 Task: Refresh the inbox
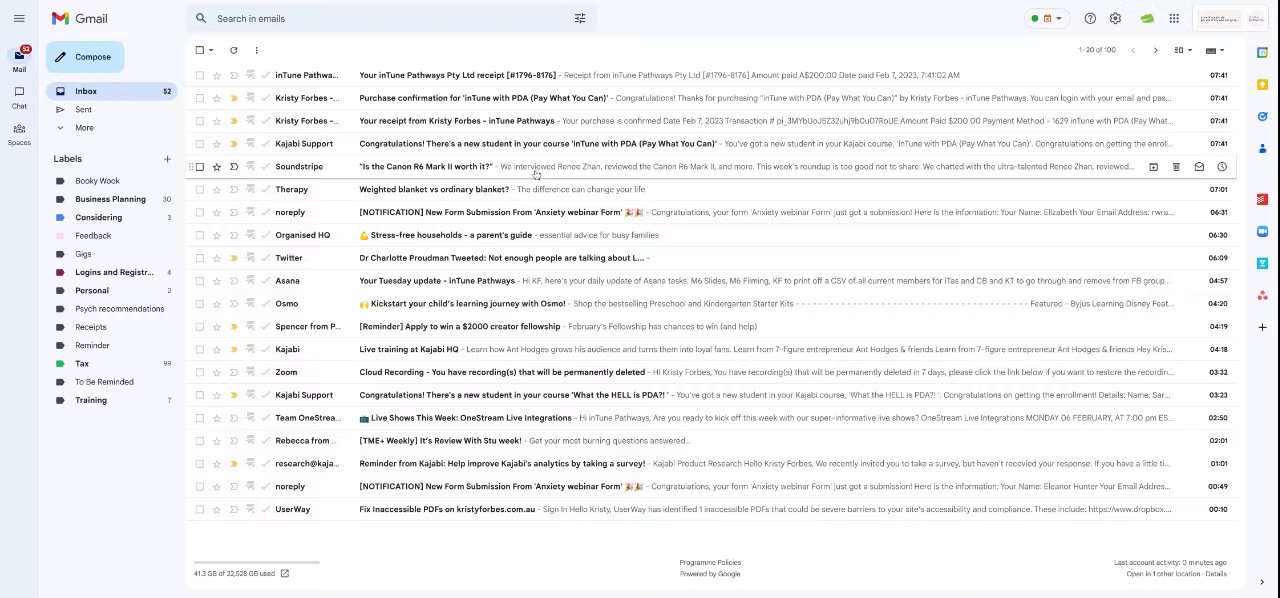point(233,50)
